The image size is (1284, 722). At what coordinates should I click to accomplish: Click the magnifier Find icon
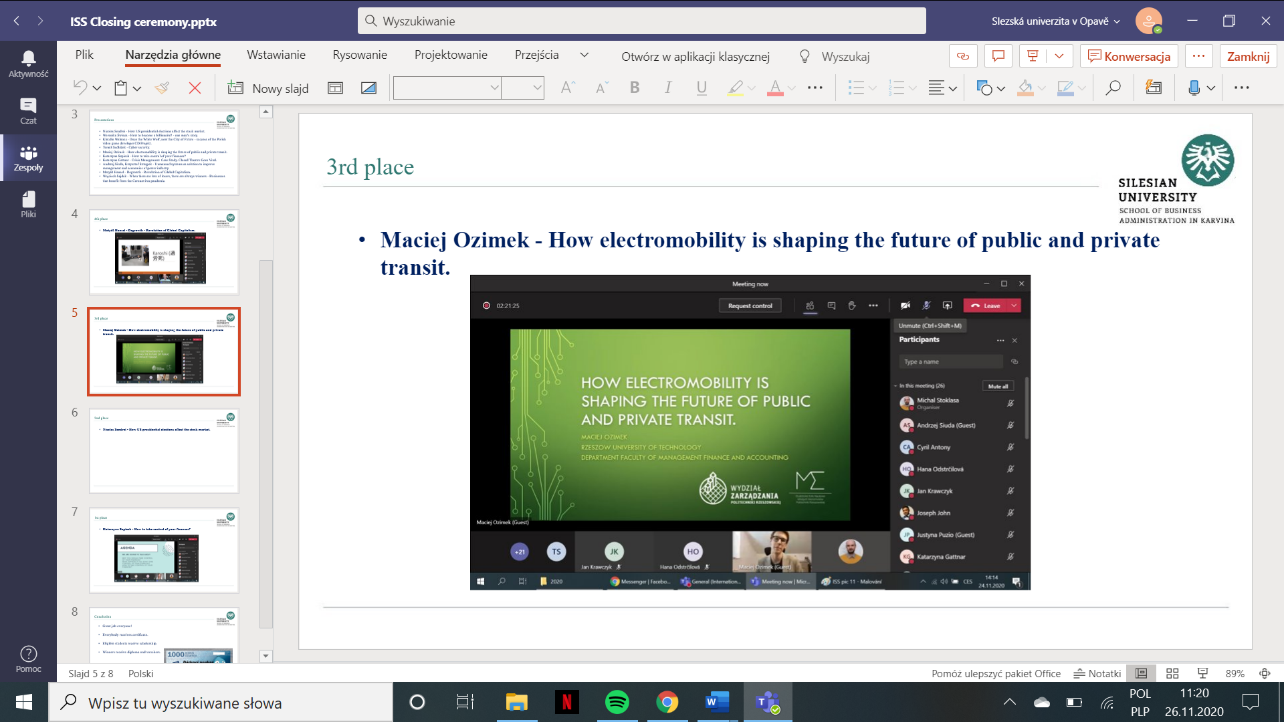coord(1113,88)
